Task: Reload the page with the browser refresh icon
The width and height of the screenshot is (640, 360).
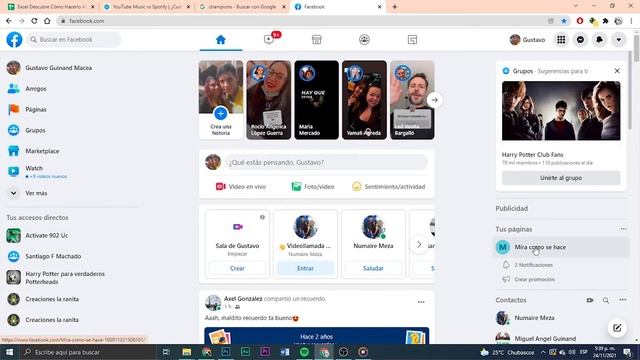Action: (34, 21)
